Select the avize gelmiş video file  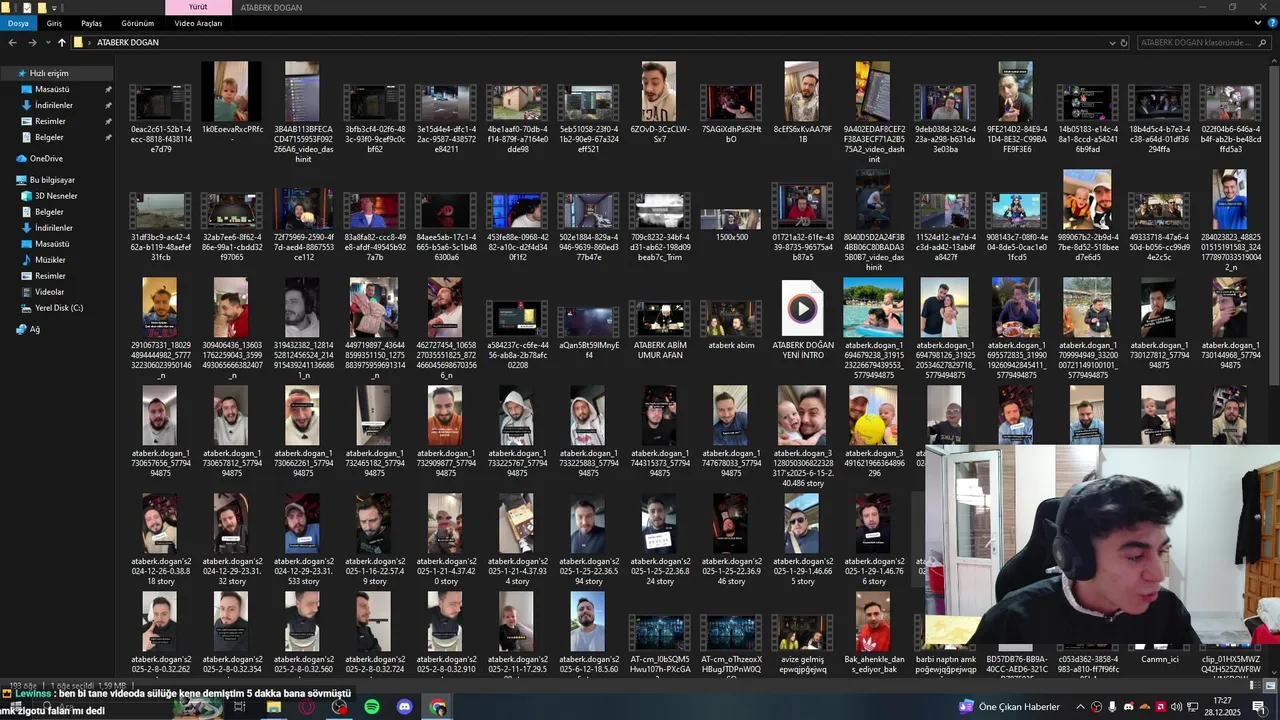coord(802,645)
